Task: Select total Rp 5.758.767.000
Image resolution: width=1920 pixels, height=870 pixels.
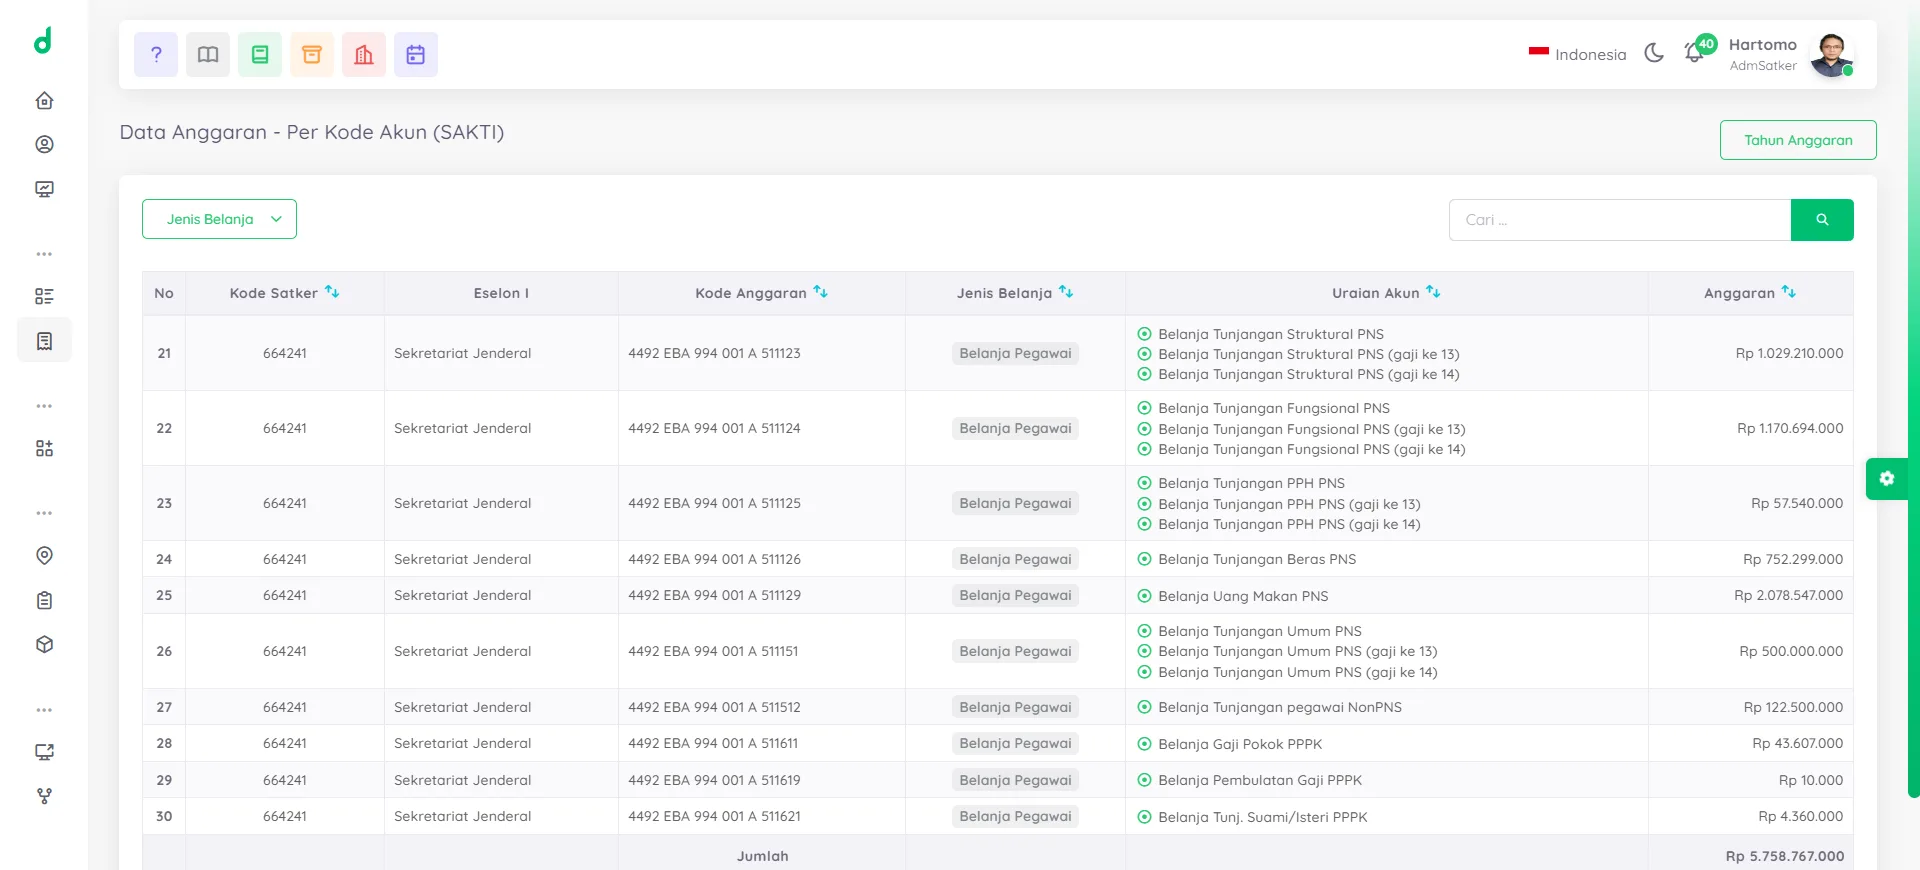Action: pos(1785,856)
